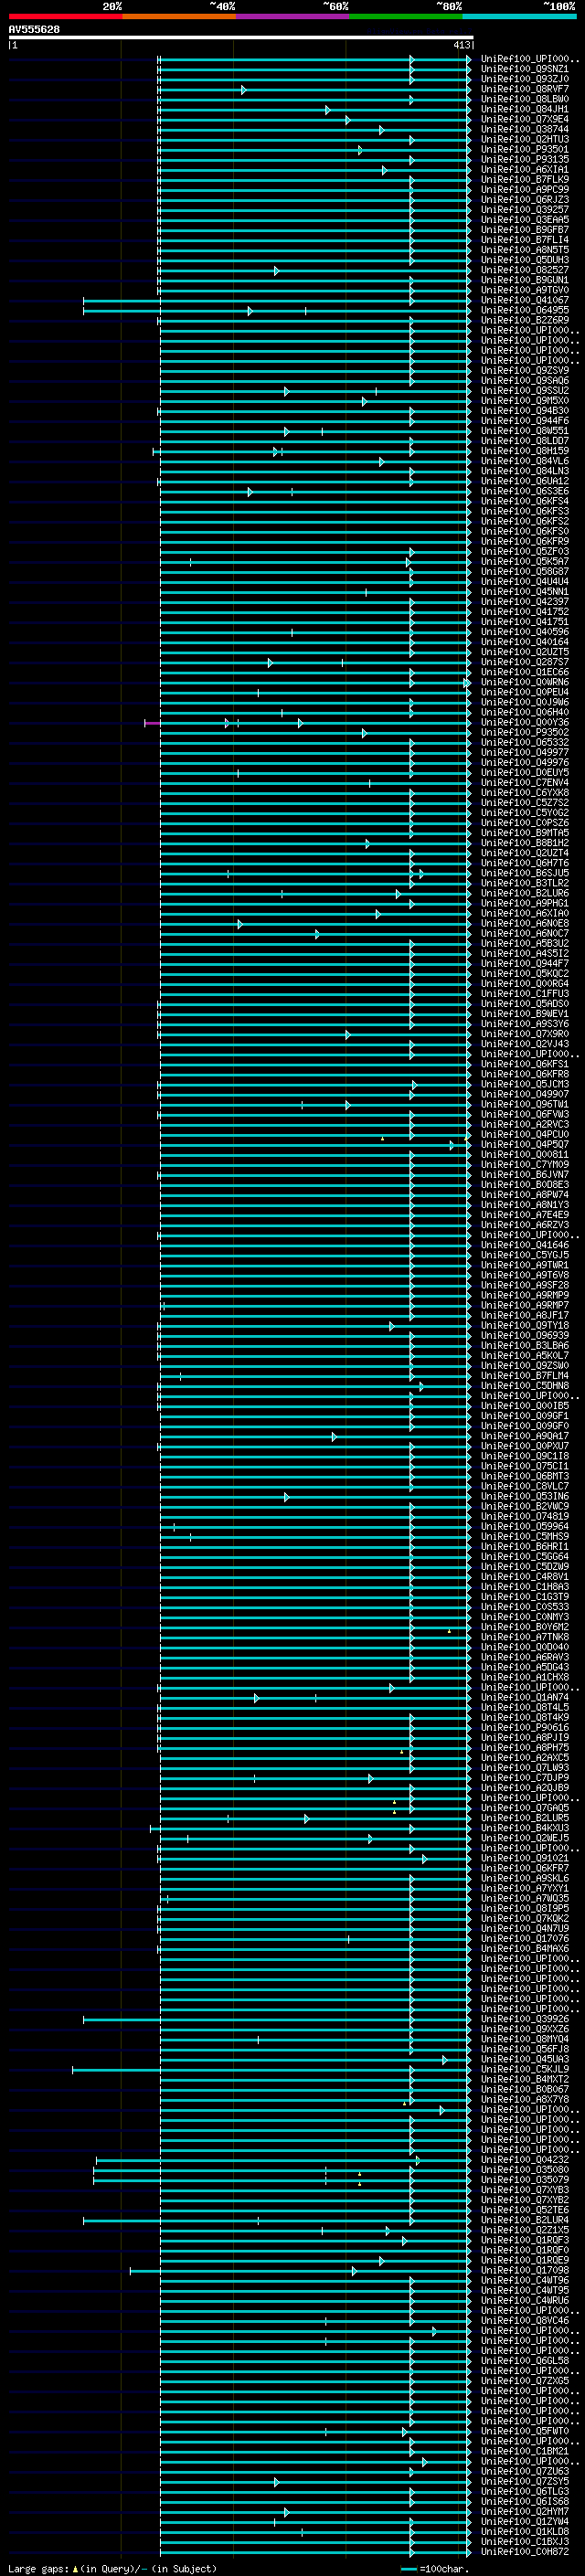This screenshot has width=585, height=2576.
Task: Select the UniRef100_Q5FWT0 label
Action: (x=525, y=2431)
